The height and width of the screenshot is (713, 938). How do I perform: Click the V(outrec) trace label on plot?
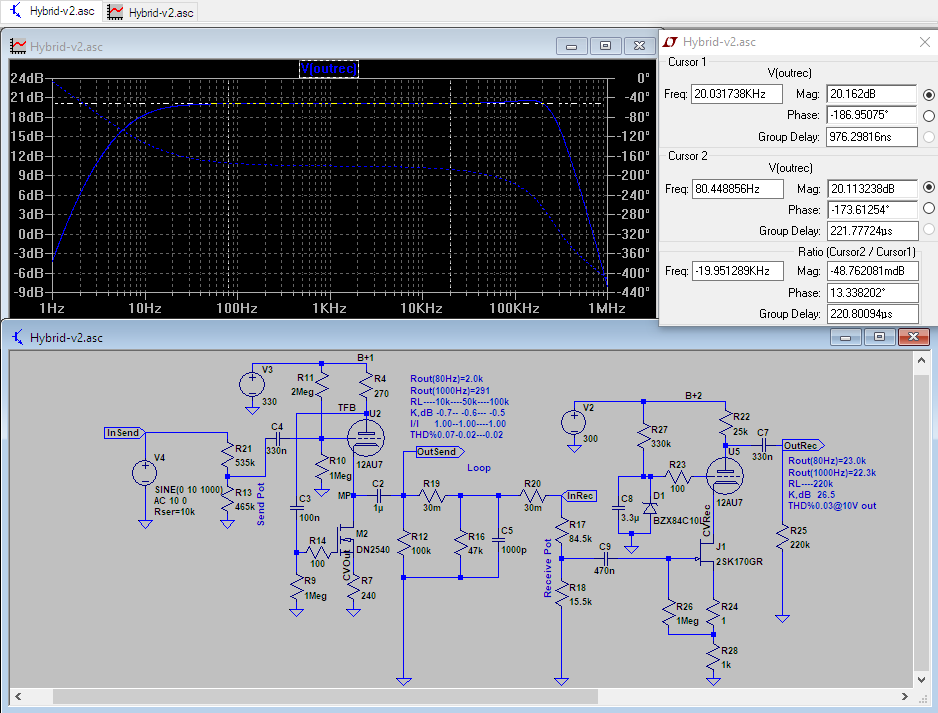tap(329, 68)
